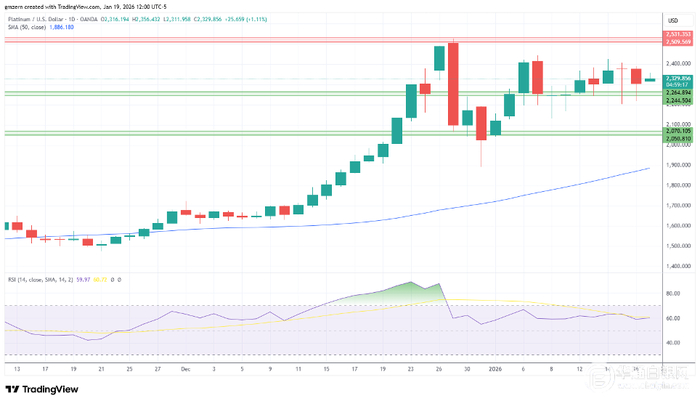Select the 2,070.105 green support price label
Viewport: 700px width, 404px height.
pyautogui.click(x=678, y=131)
